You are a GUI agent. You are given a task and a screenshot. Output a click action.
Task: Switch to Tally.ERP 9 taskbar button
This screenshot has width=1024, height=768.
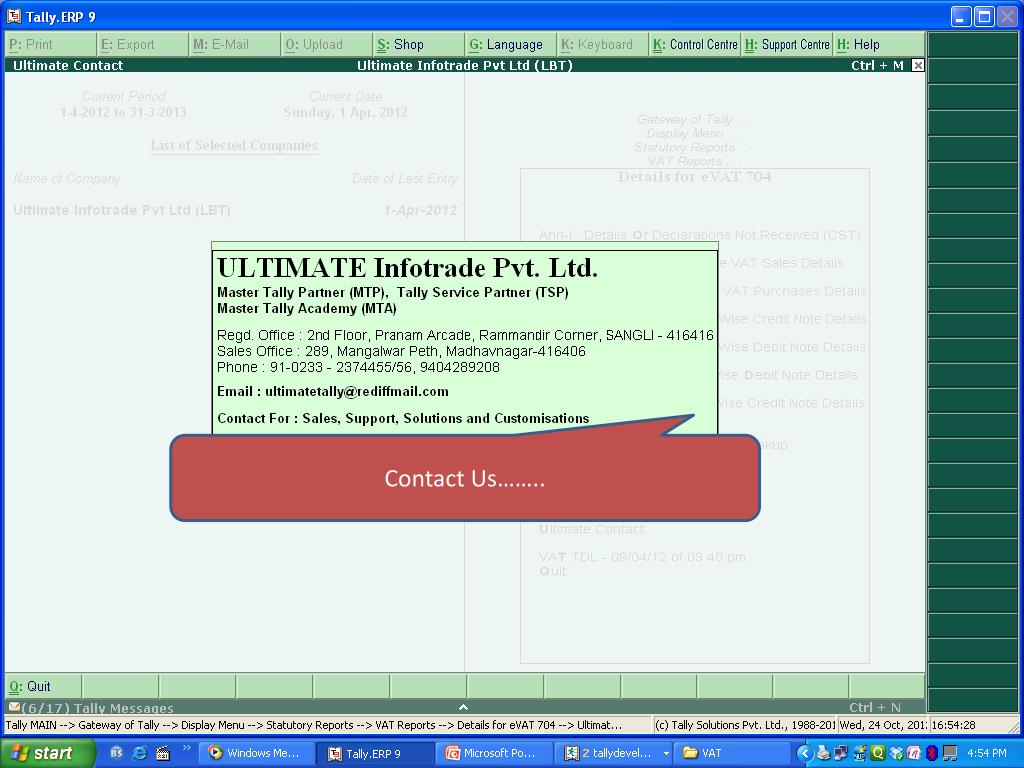[x=376, y=753]
